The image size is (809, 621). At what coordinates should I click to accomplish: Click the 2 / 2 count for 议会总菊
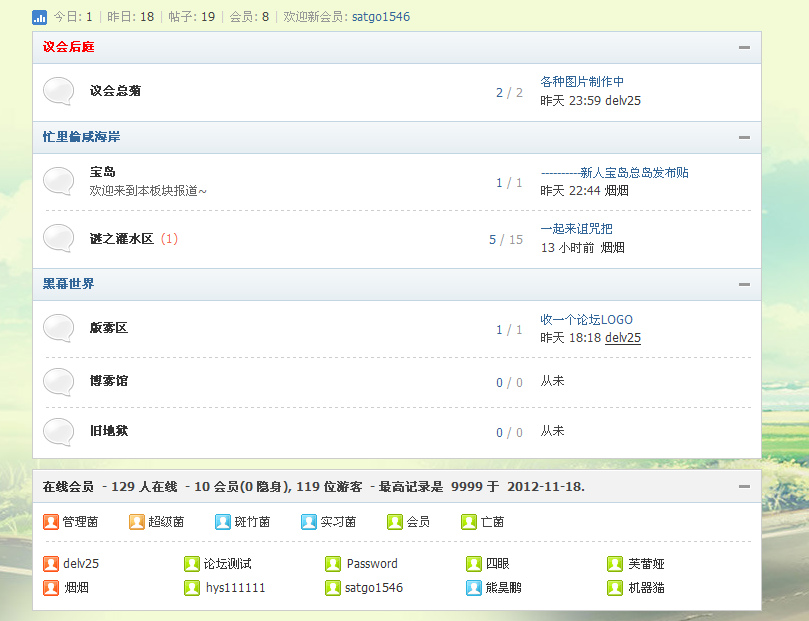[x=509, y=93]
